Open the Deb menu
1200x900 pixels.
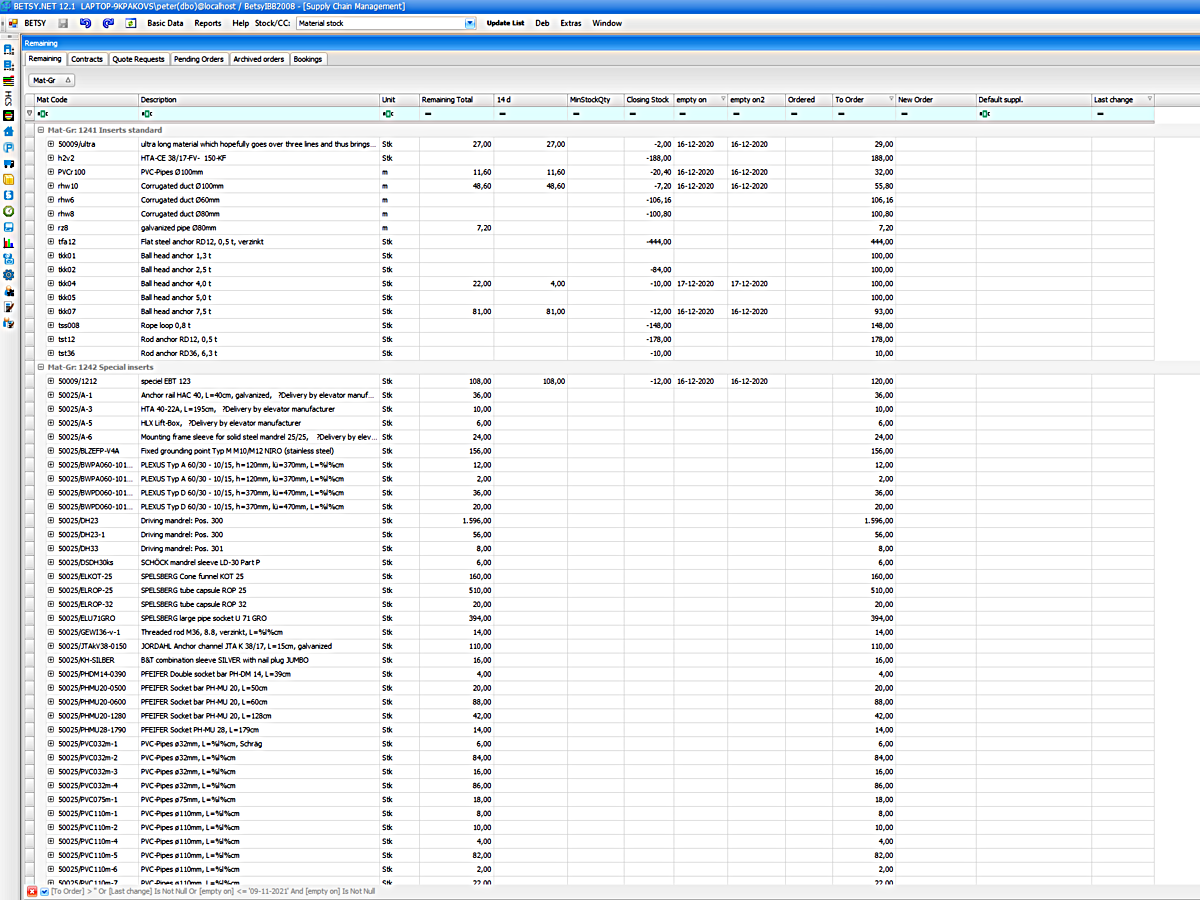click(542, 22)
